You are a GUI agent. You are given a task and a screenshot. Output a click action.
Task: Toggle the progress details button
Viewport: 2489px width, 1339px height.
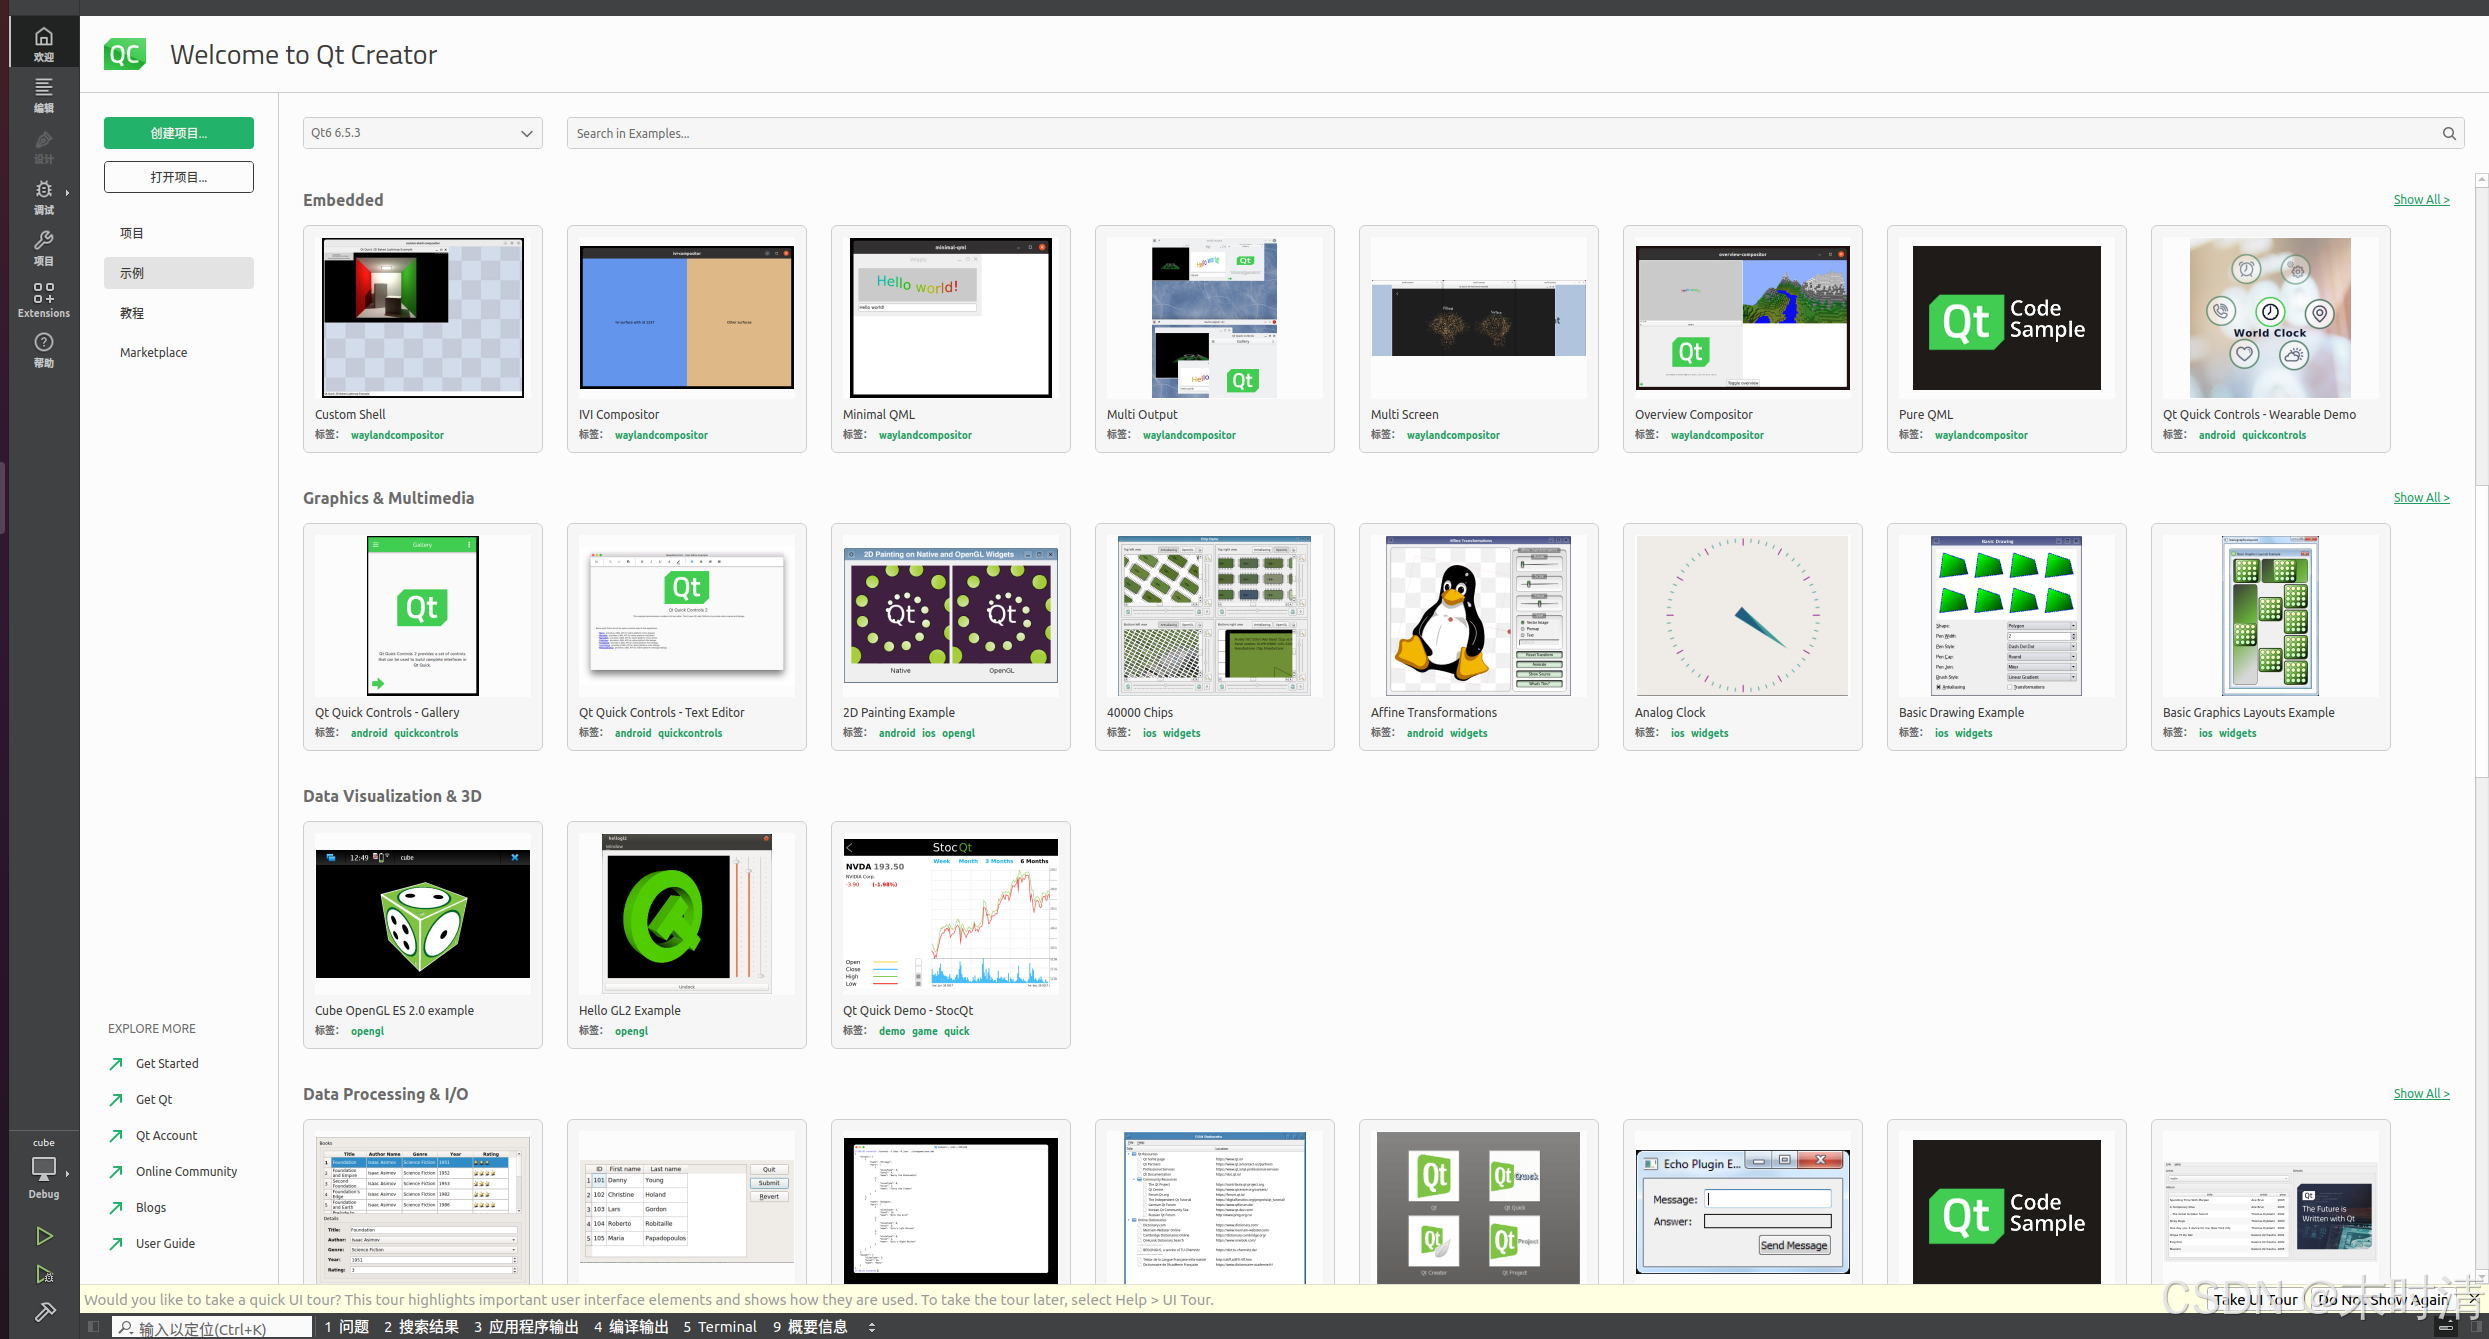point(2446,1327)
